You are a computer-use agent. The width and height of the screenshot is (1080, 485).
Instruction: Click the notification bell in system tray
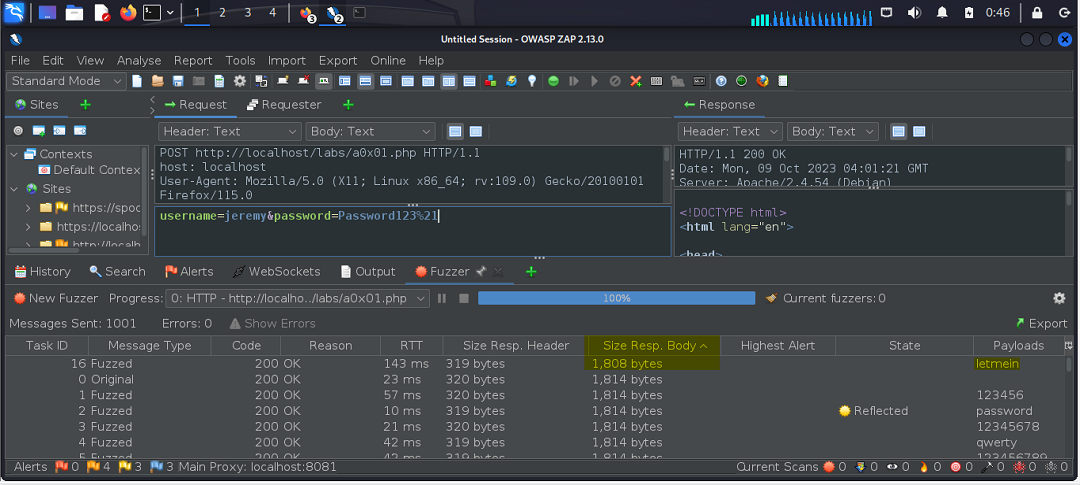pos(942,12)
